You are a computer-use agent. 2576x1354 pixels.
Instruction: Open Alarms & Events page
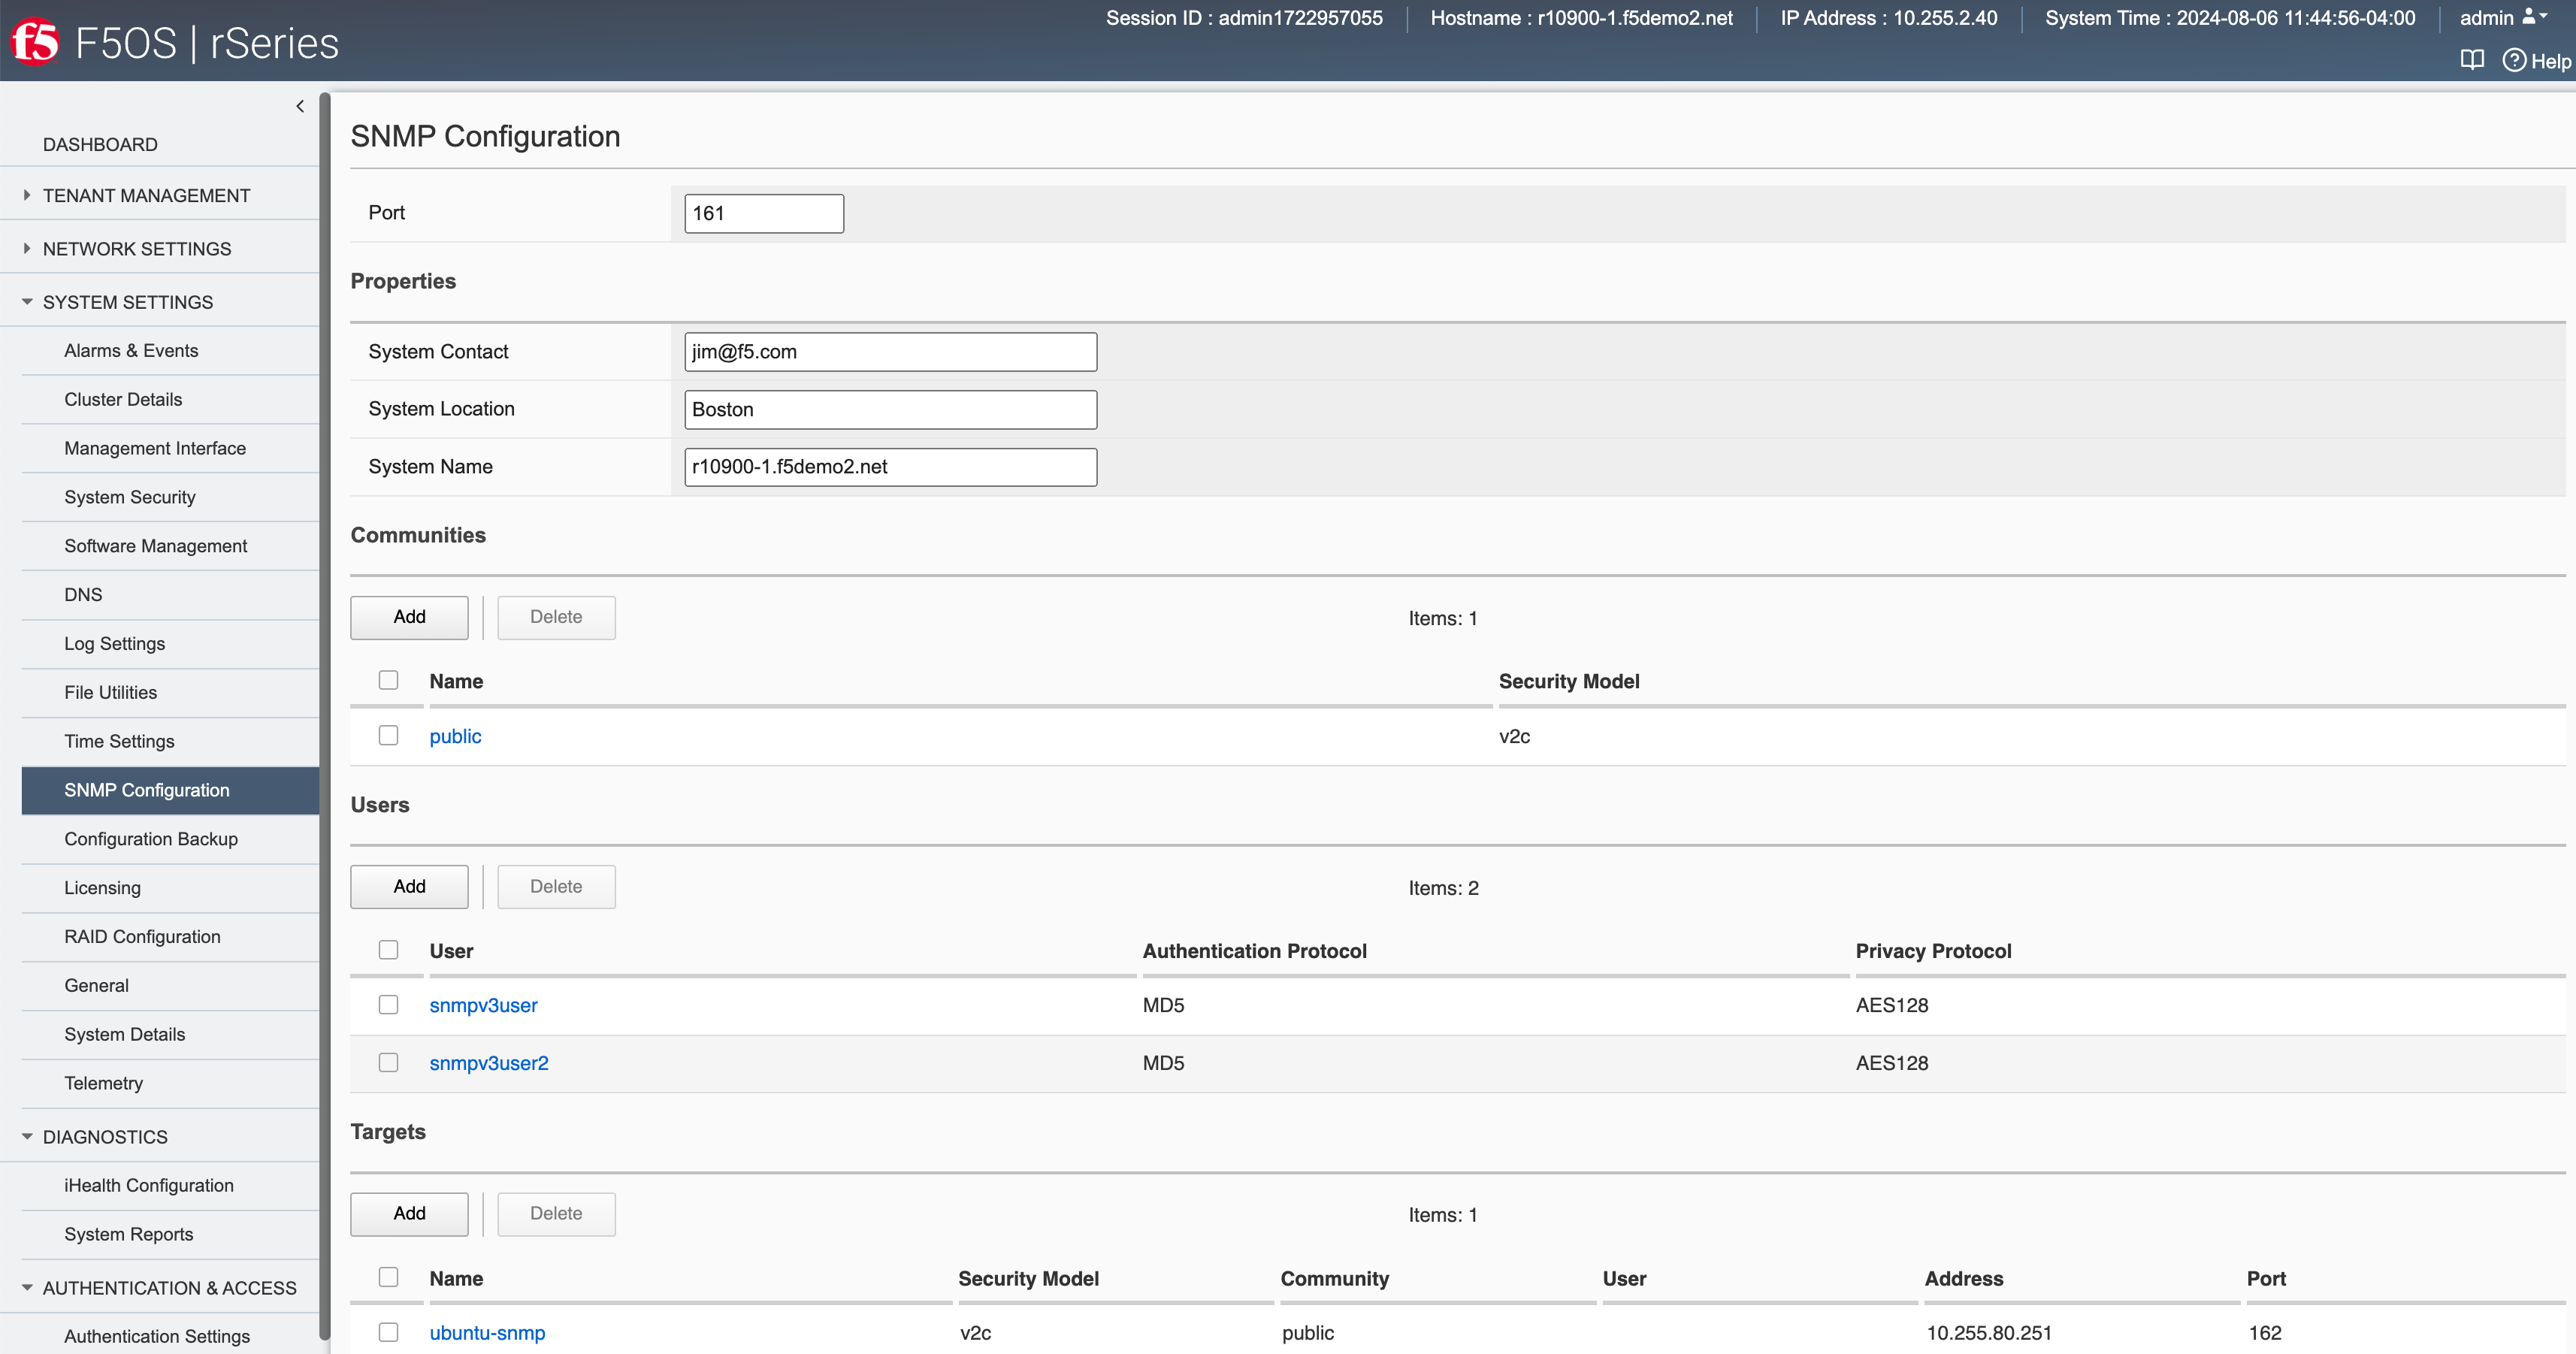[131, 351]
